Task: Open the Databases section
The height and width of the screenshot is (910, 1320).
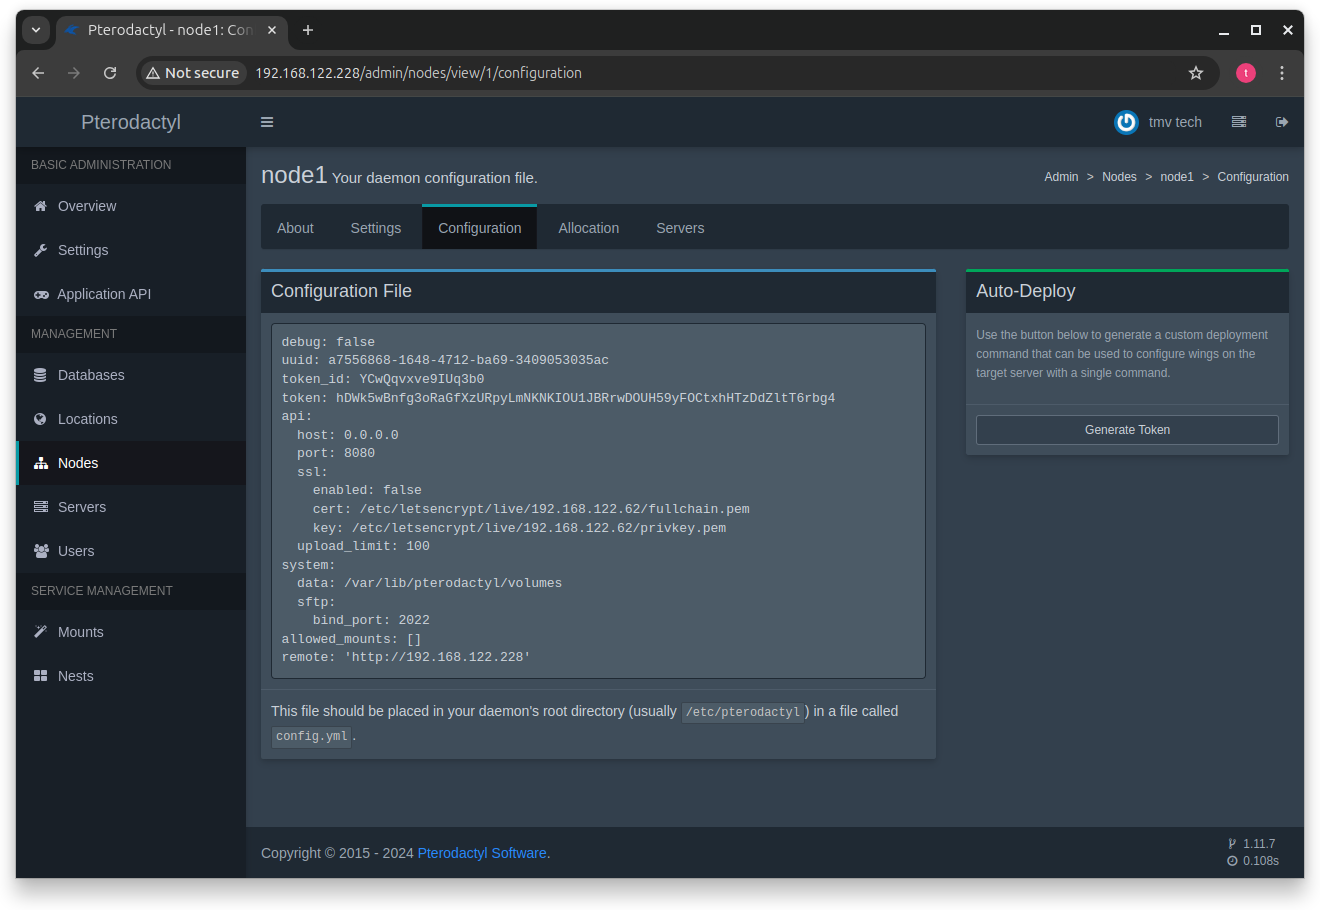Action: (90, 375)
